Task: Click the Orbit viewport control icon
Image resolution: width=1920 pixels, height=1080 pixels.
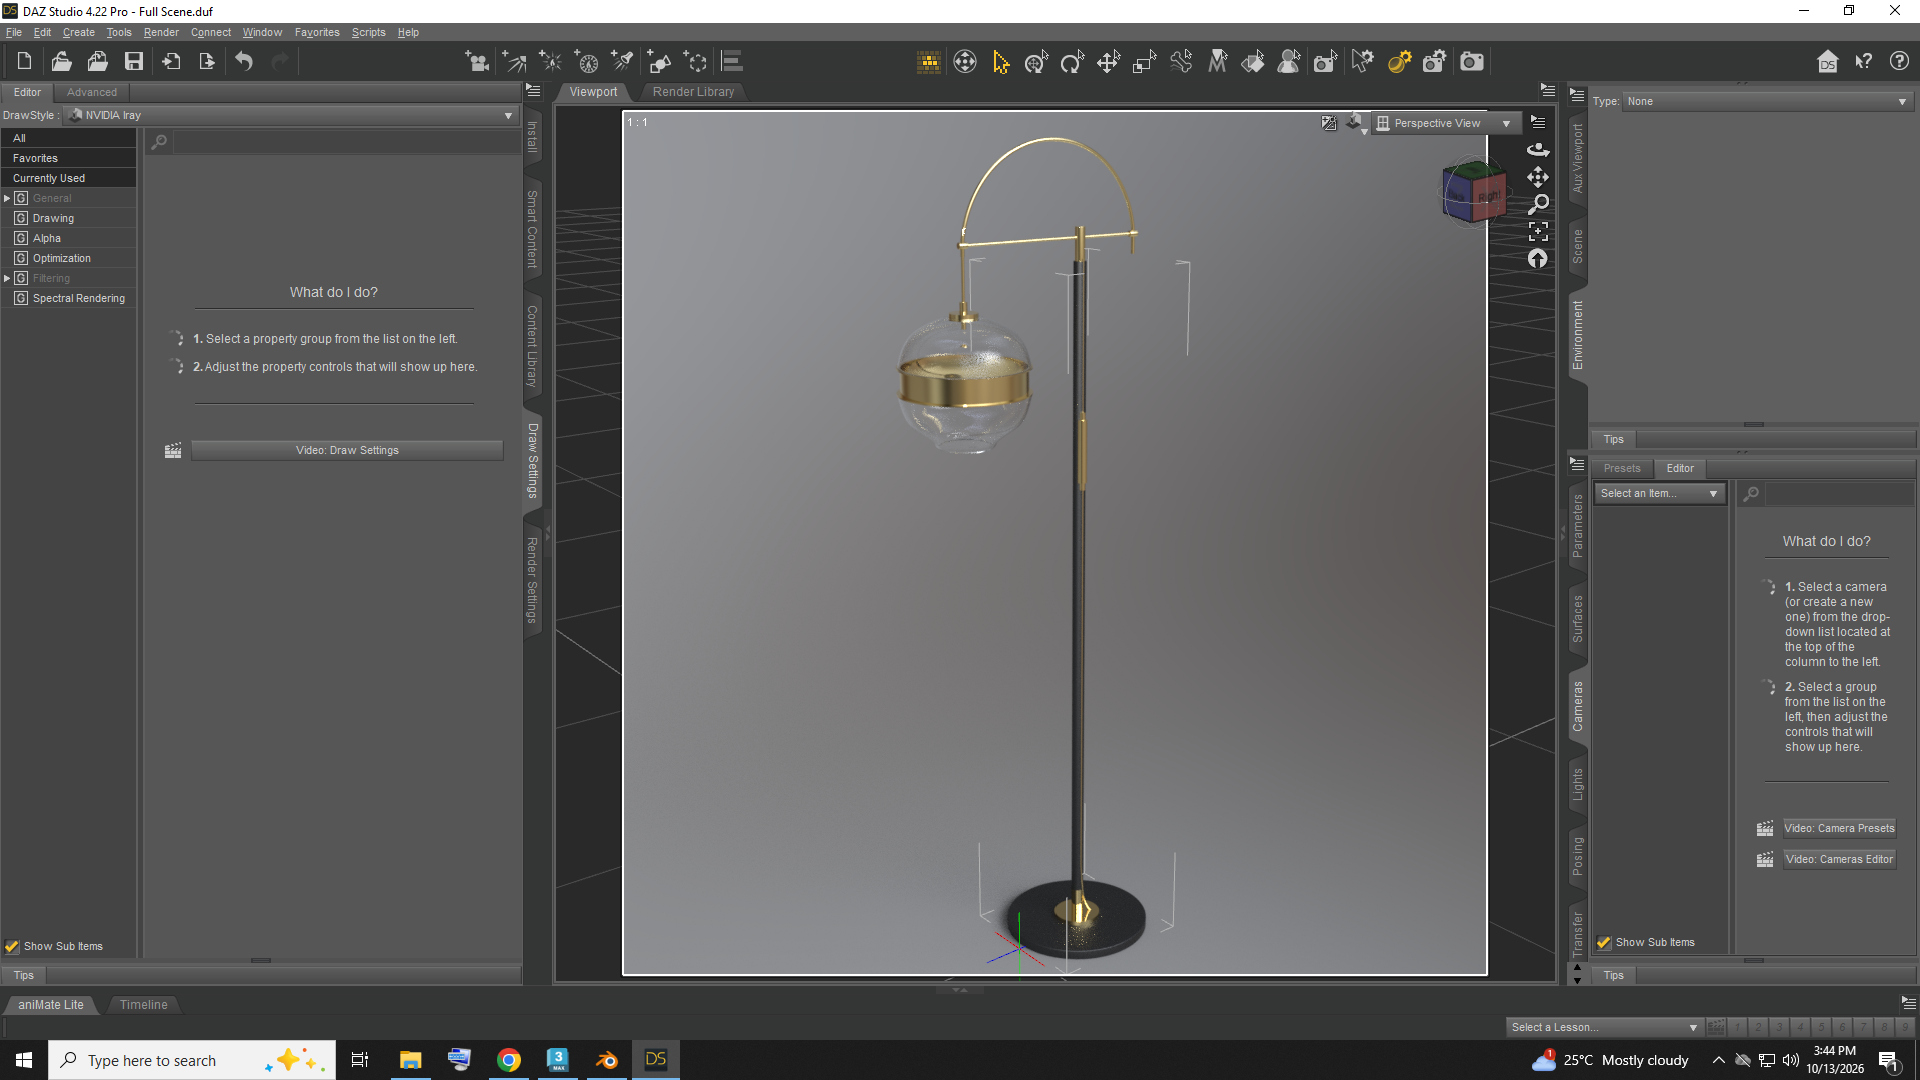Action: click(1538, 150)
